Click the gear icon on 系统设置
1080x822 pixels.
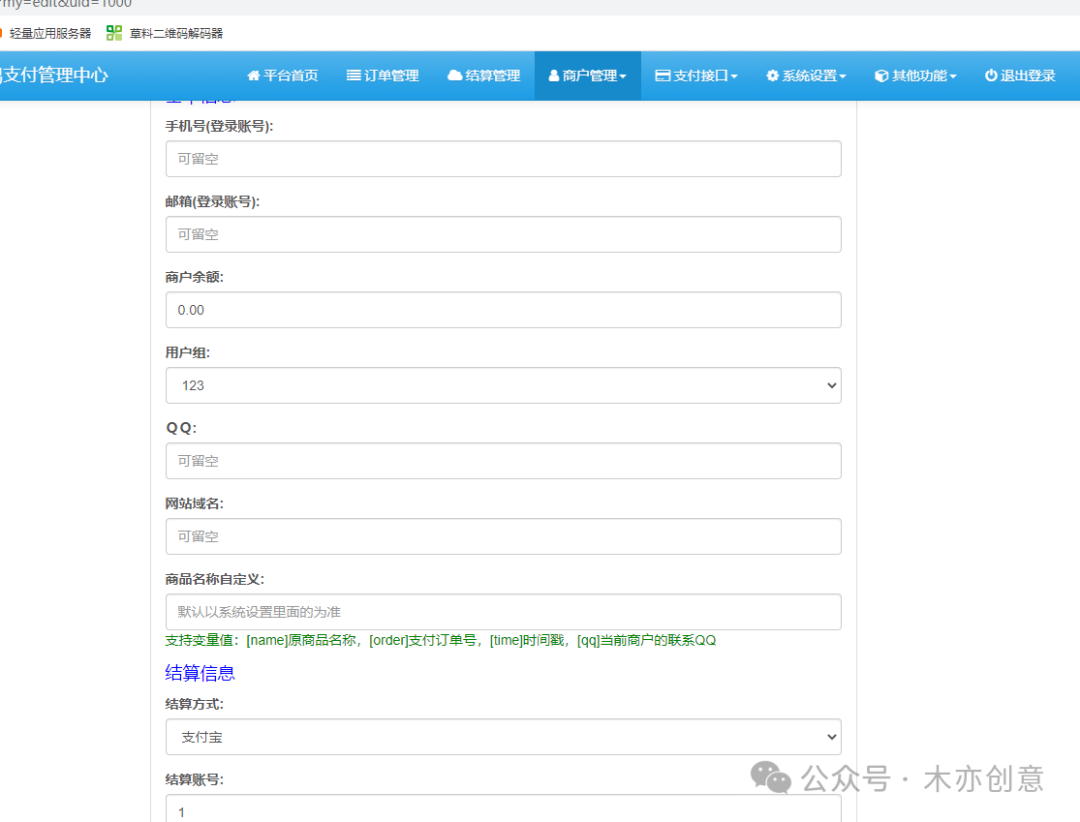click(771, 75)
